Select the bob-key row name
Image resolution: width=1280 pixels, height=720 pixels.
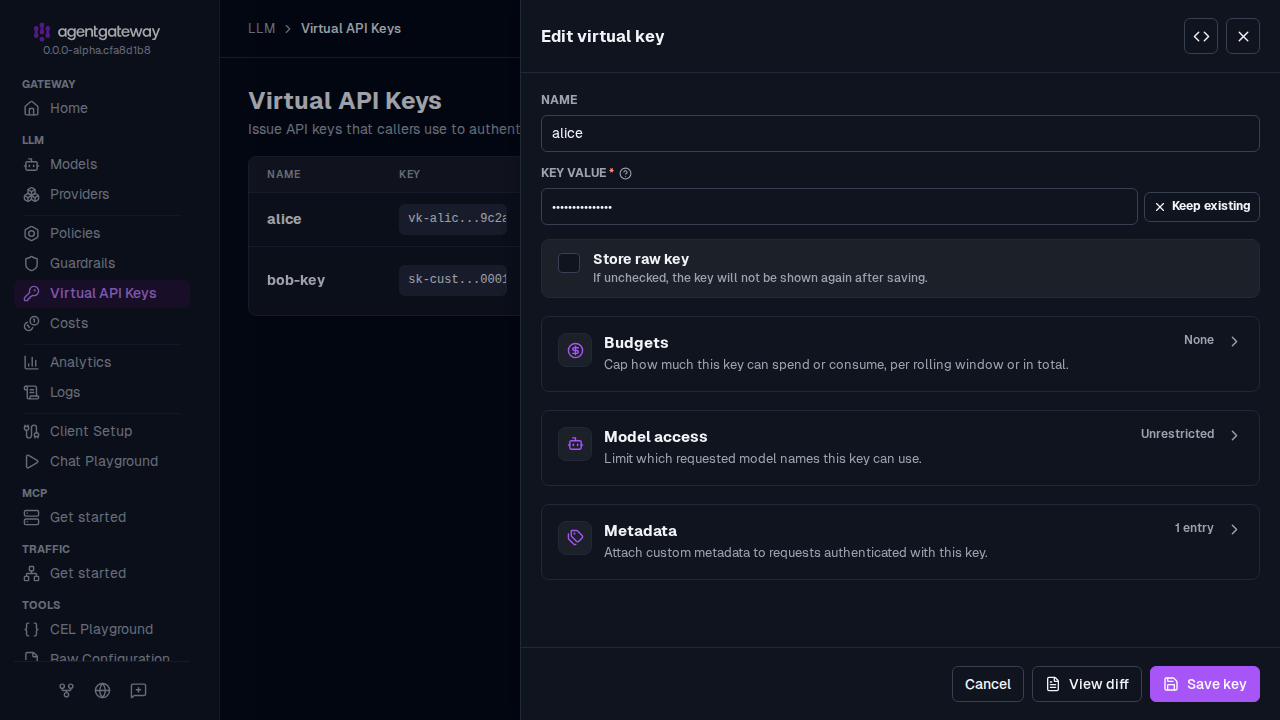pos(296,280)
